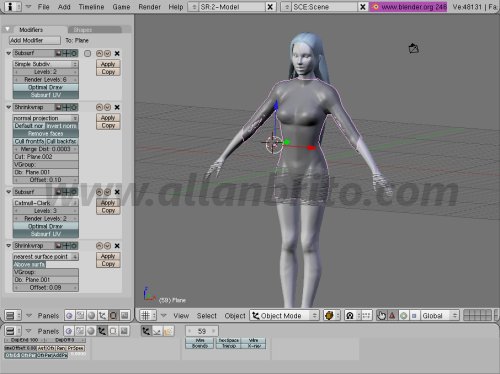Screen dimensions: 500x374
Task: Delete the Simple Subdiv Subsurf modifier
Action: (117, 53)
